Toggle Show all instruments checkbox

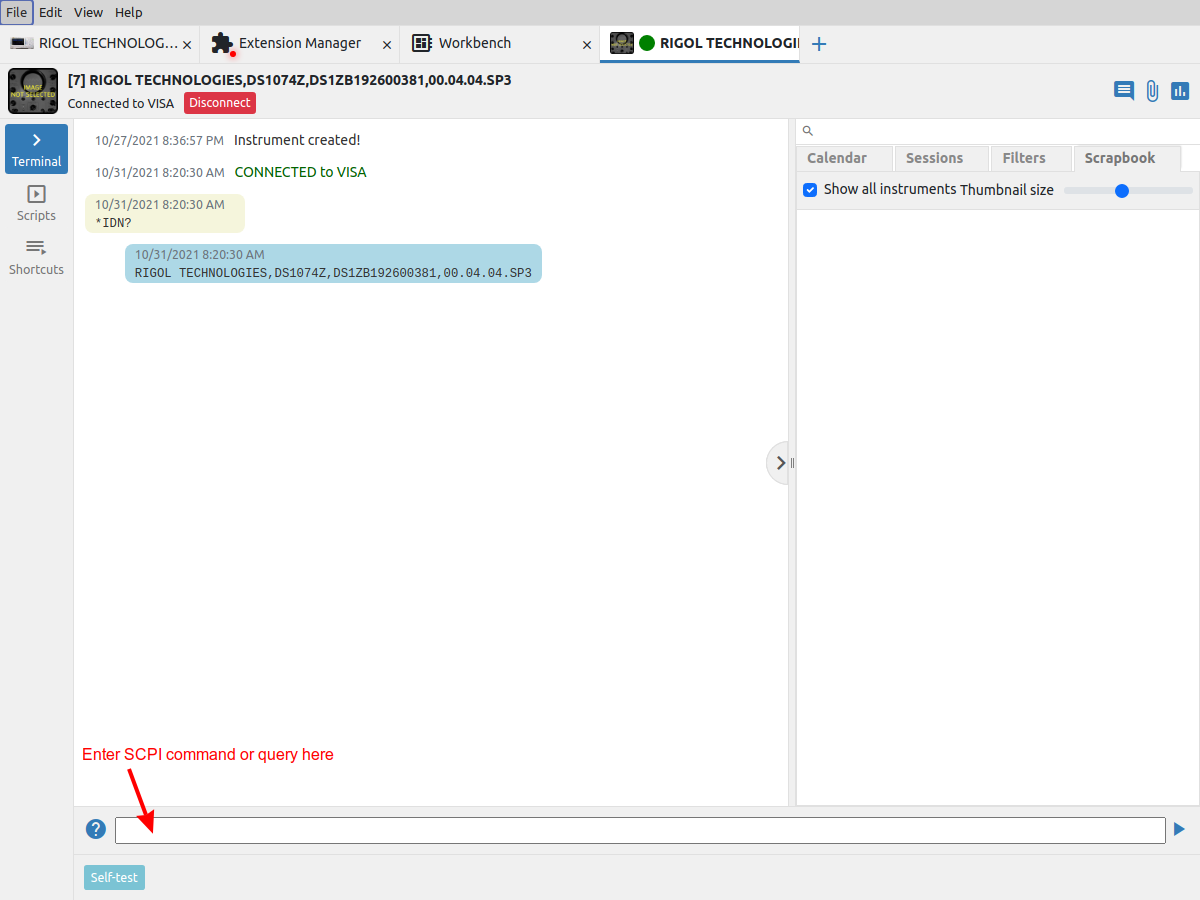point(811,189)
